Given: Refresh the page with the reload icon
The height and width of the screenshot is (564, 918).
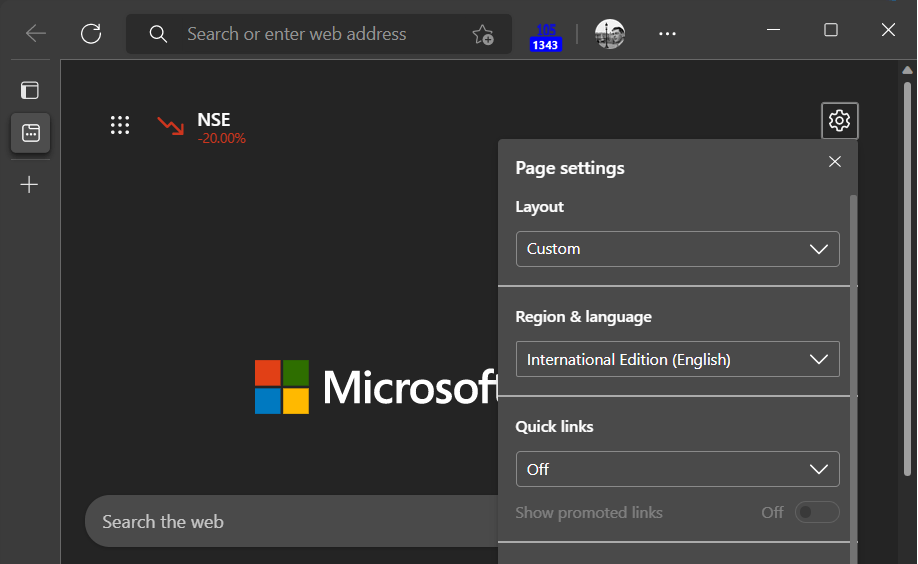Looking at the screenshot, I should pos(91,33).
